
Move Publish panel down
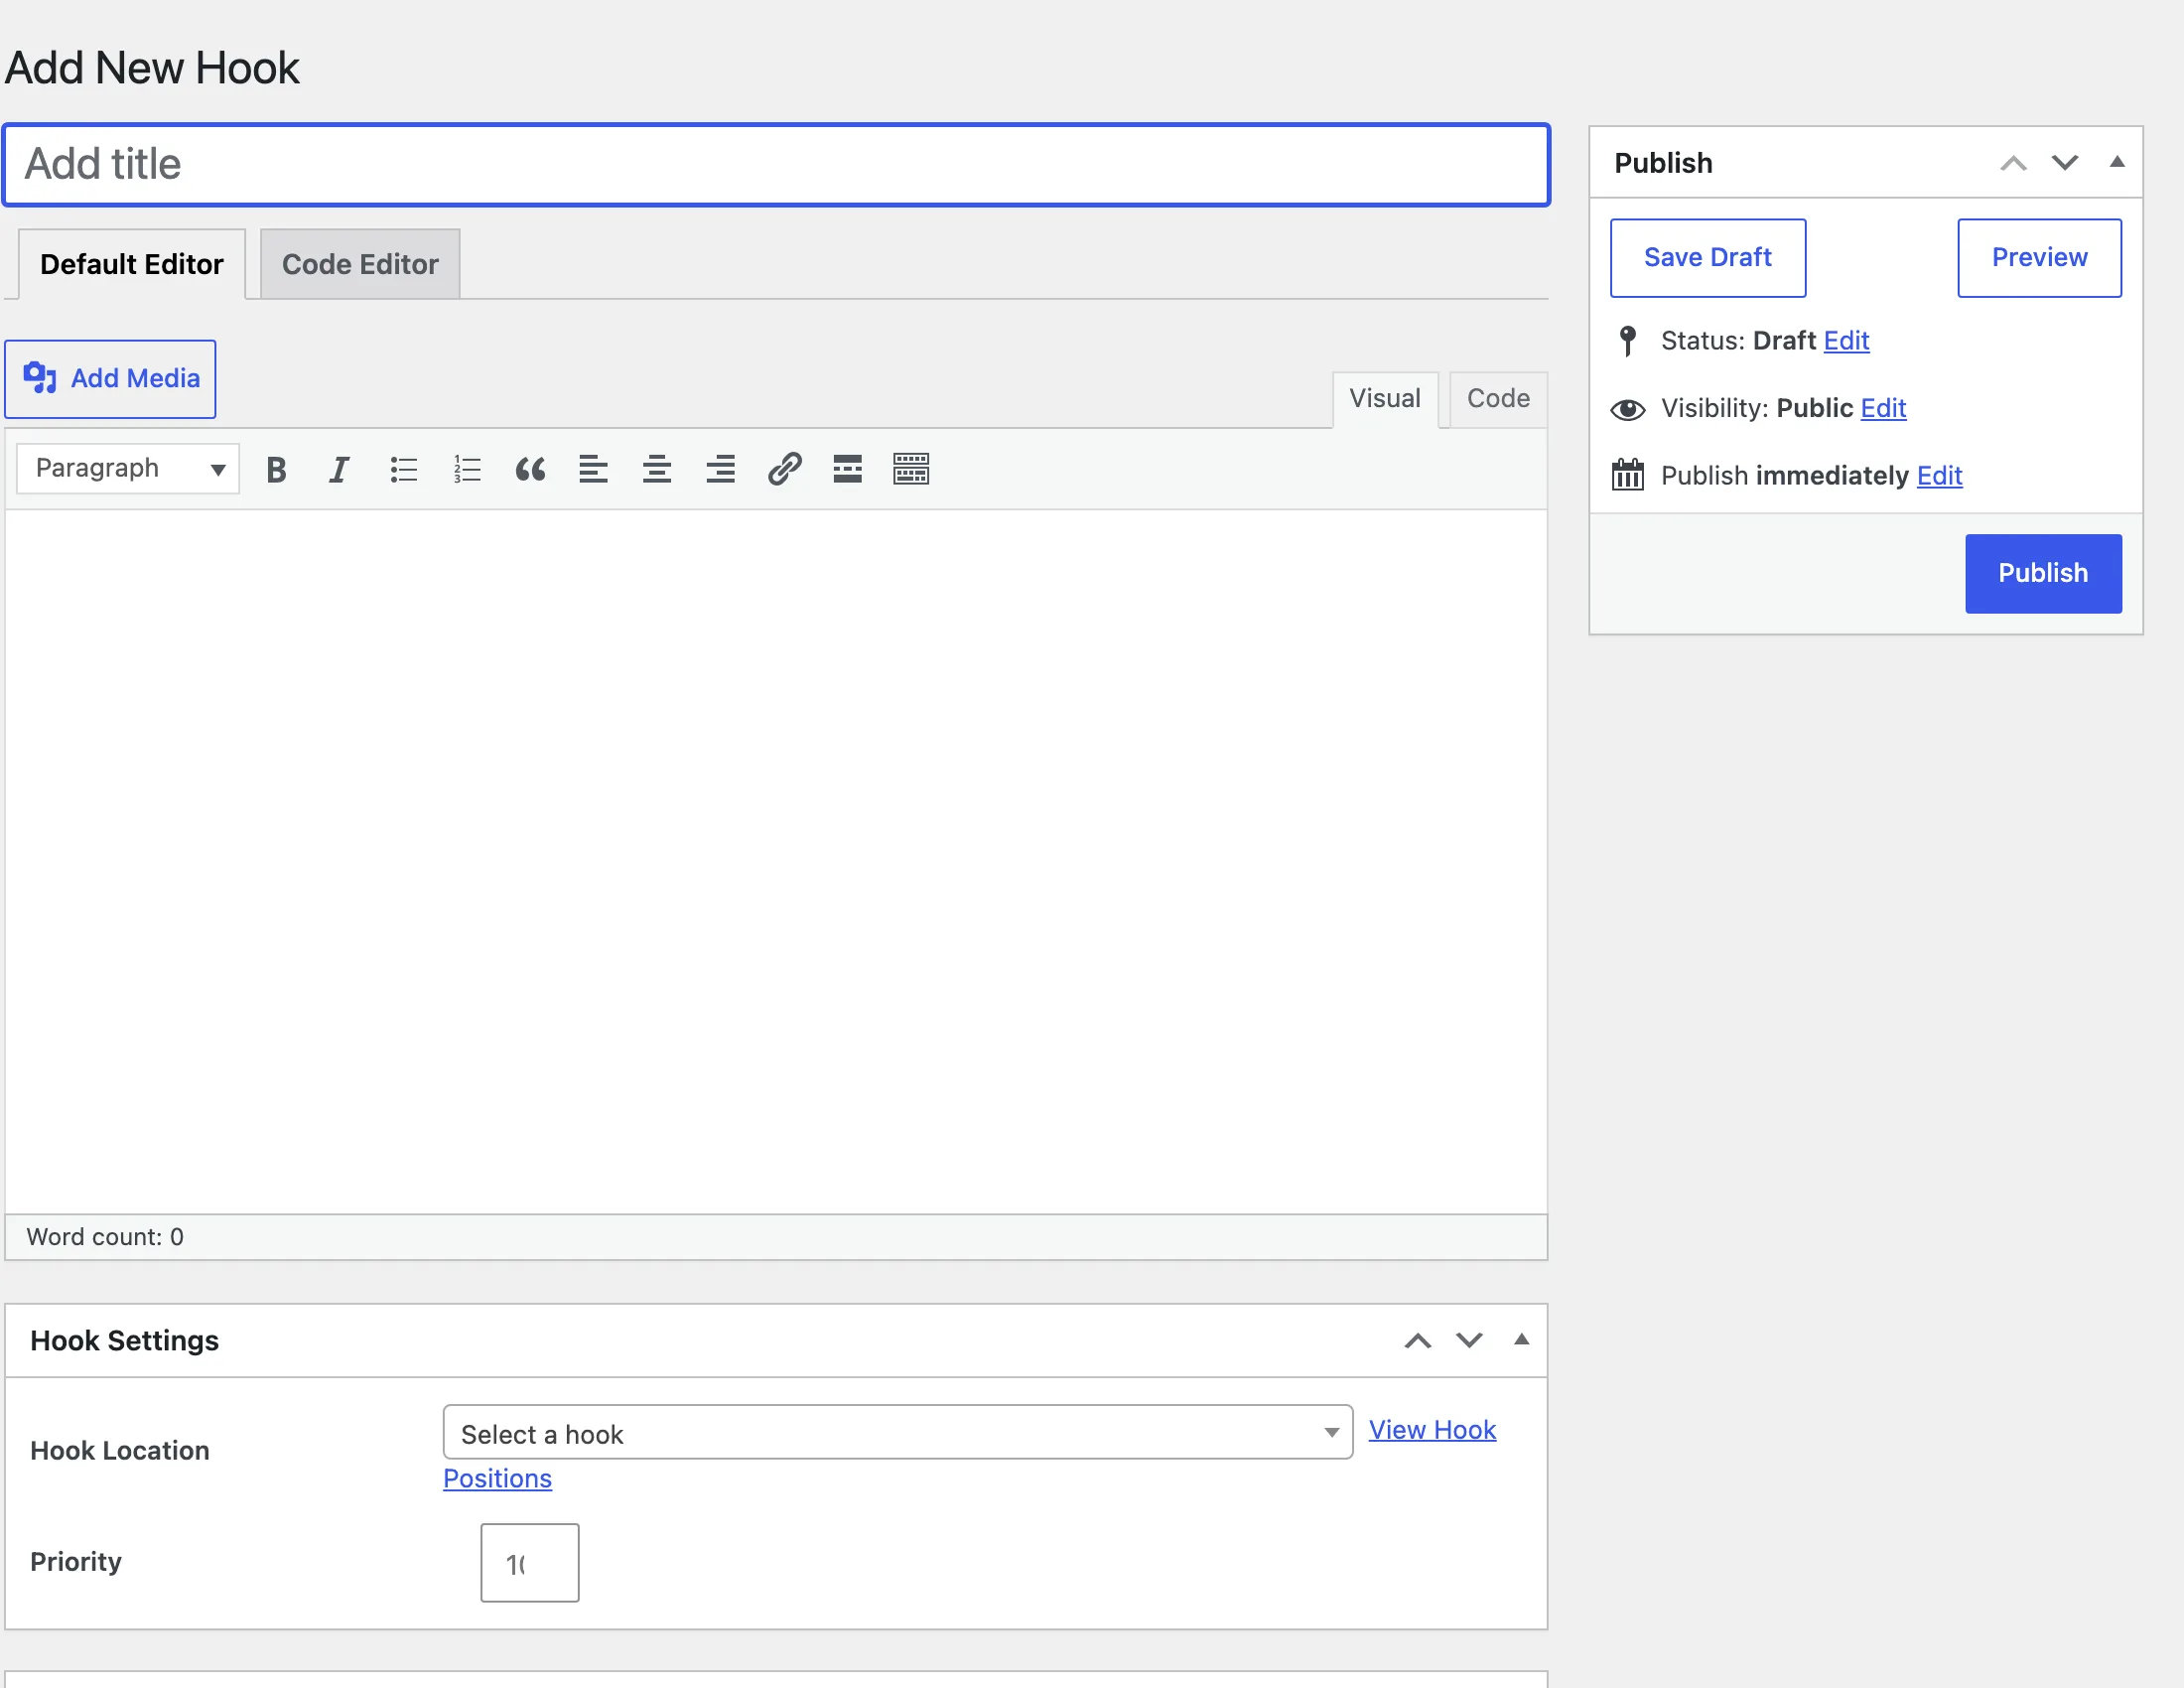click(x=2065, y=163)
